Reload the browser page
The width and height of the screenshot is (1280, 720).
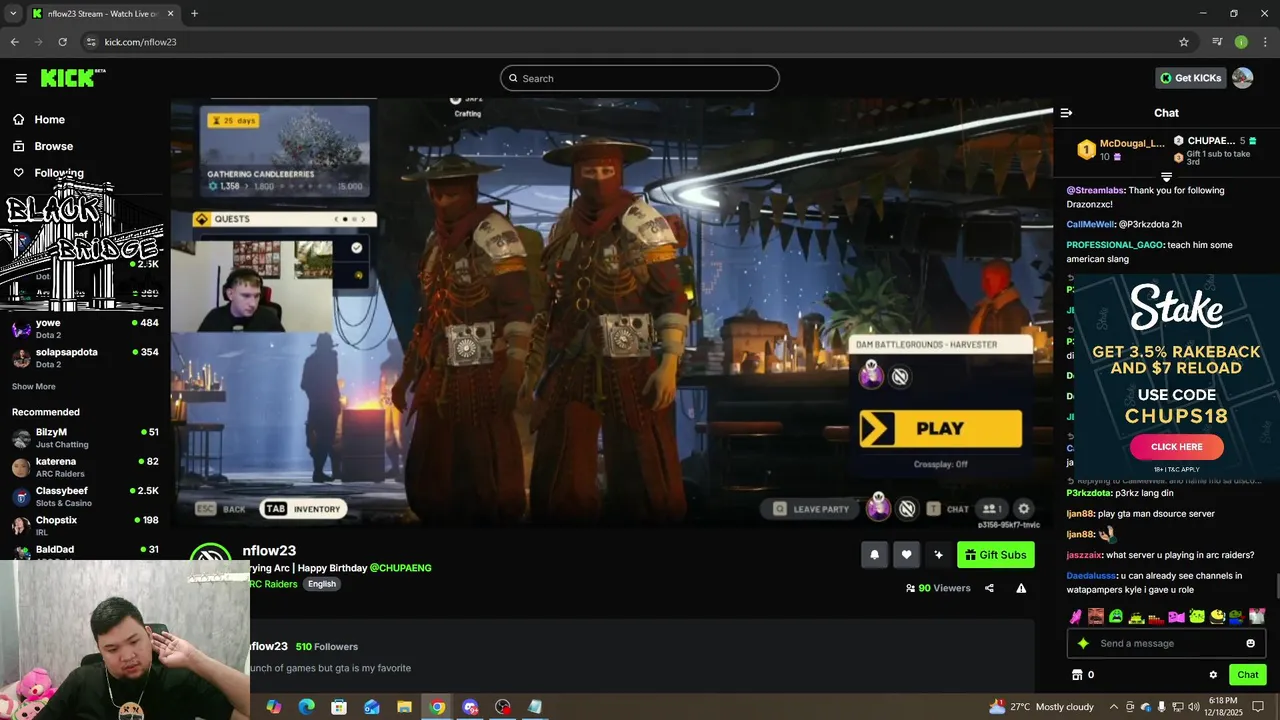coord(62,42)
